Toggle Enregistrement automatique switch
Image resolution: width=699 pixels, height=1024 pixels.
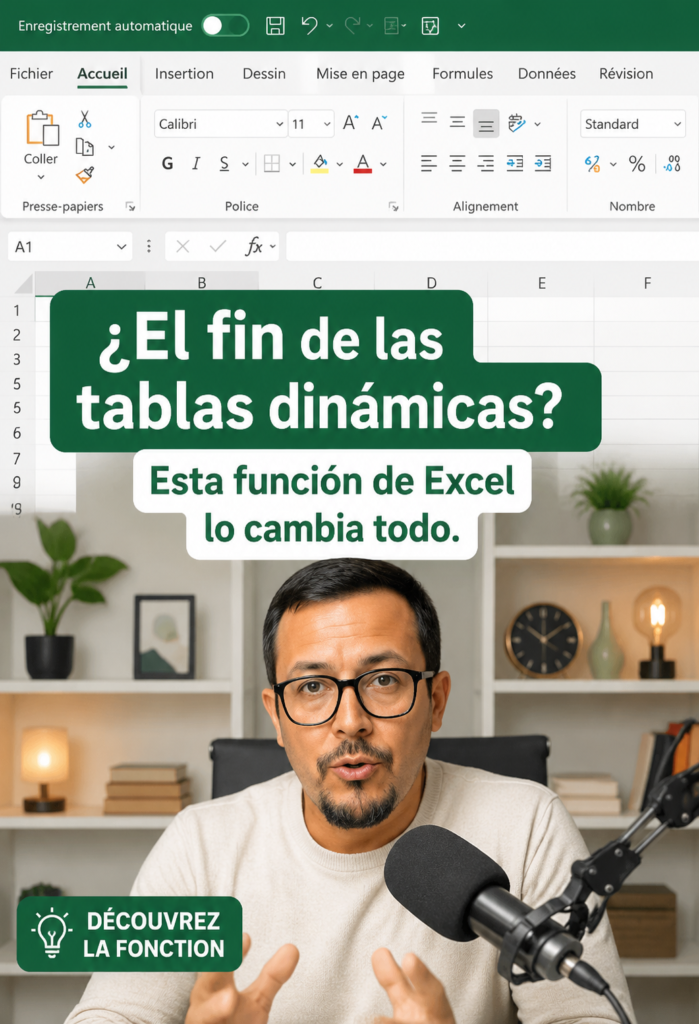(x=225, y=25)
